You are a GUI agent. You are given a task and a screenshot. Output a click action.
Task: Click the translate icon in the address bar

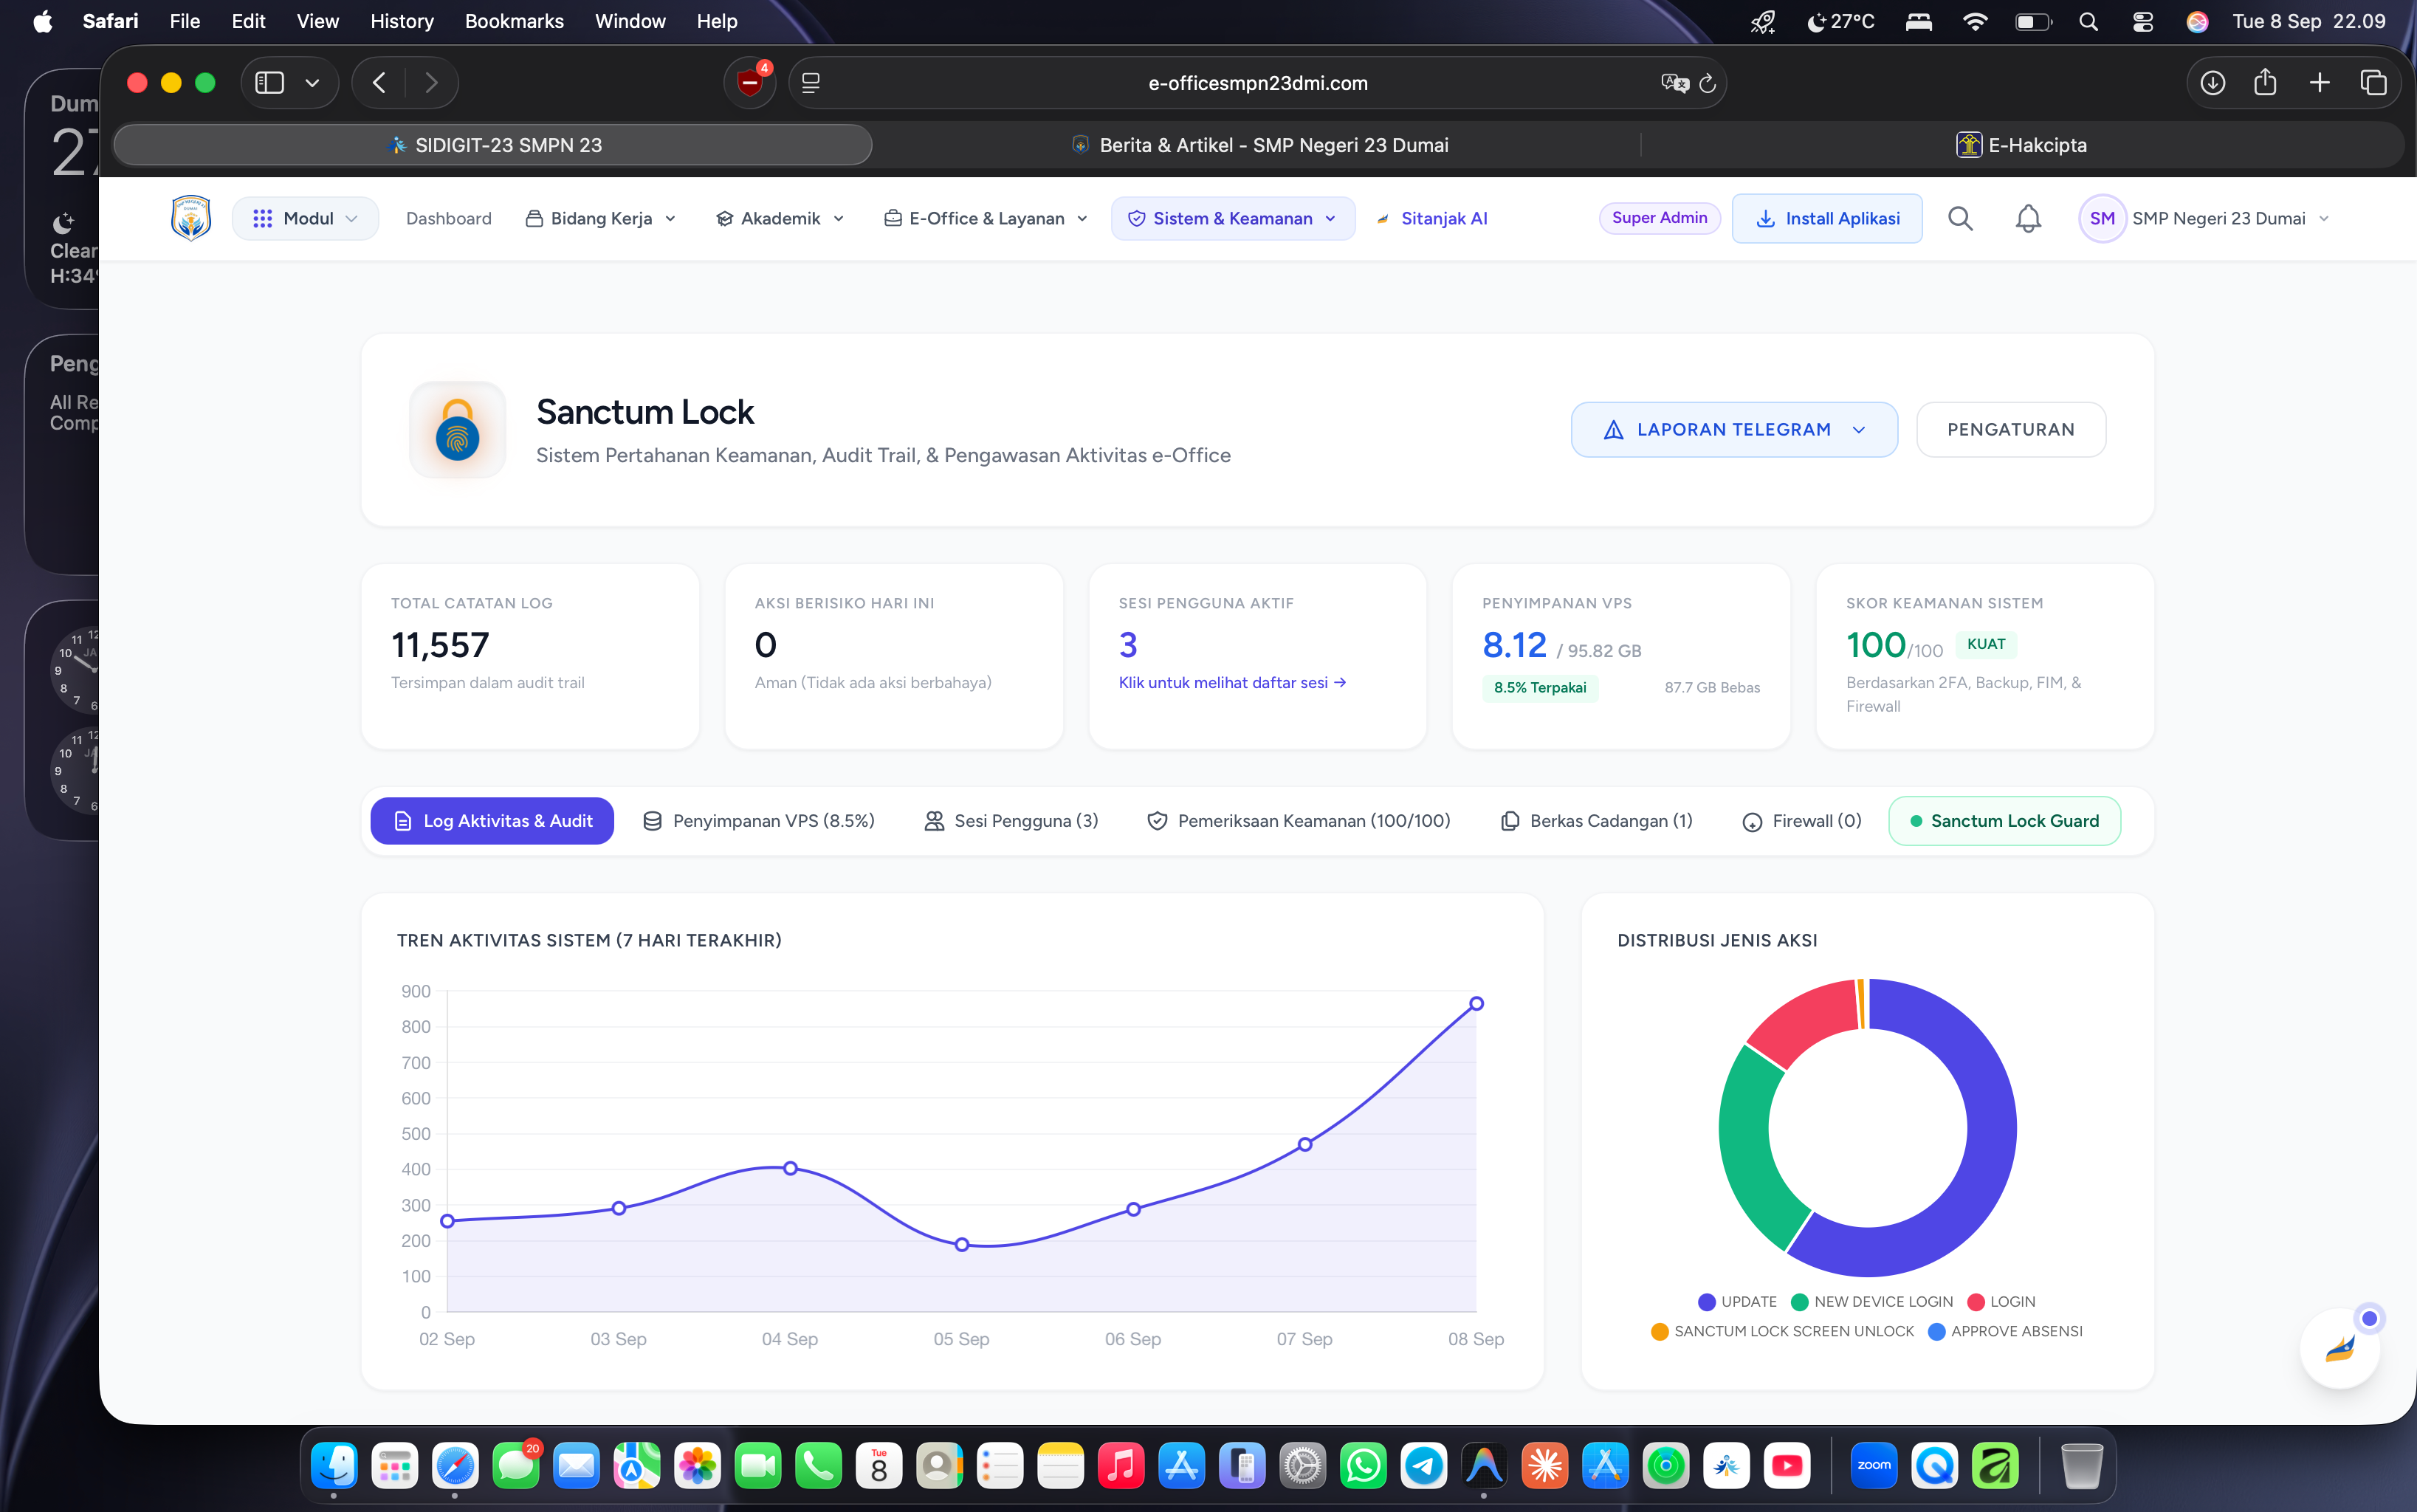click(1674, 83)
